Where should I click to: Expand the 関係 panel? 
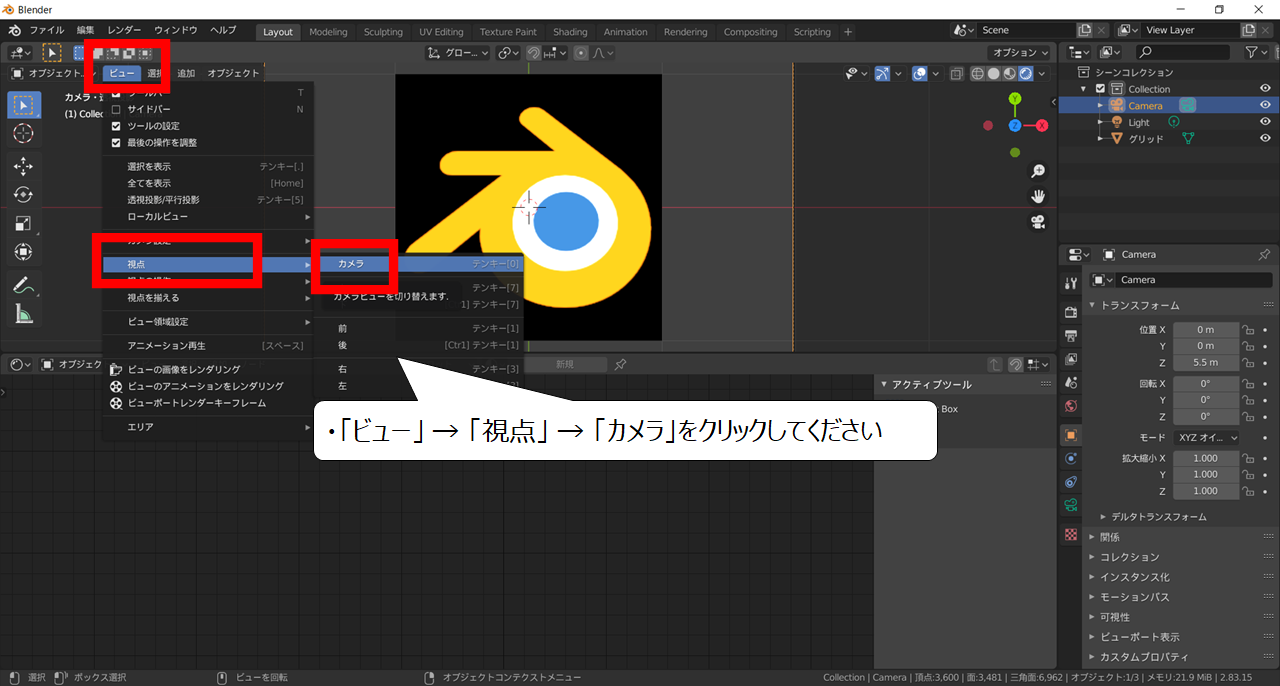coord(1110,537)
